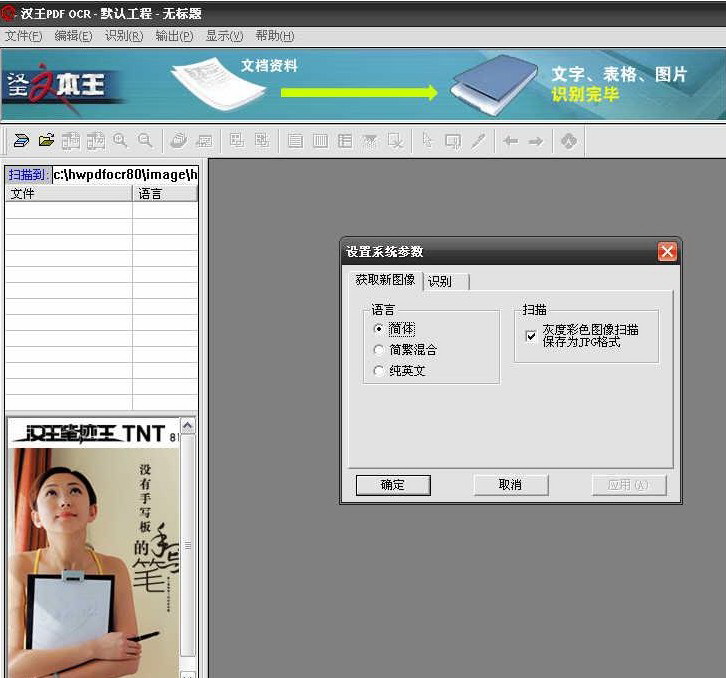Click the 取消 button
The height and width of the screenshot is (678, 726).
tap(511, 485)
